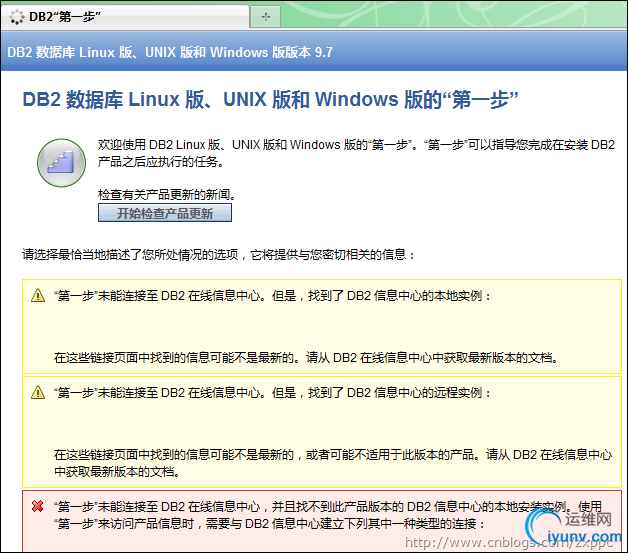
Task: Click the text 检查有关产品更新的新闻
Action: [x=167, y=195]
